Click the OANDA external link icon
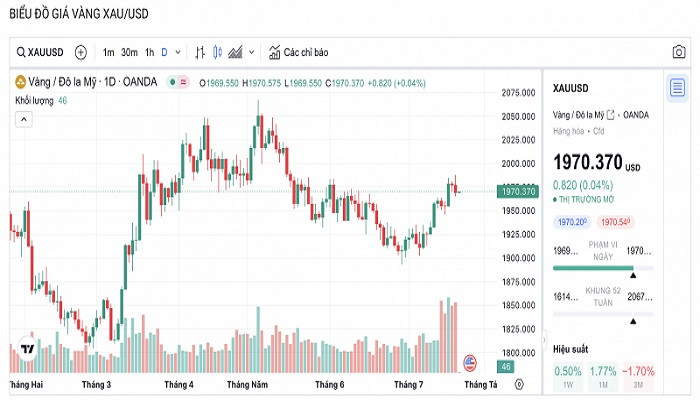Screen dimensions: 700x400 click(611, 115)
